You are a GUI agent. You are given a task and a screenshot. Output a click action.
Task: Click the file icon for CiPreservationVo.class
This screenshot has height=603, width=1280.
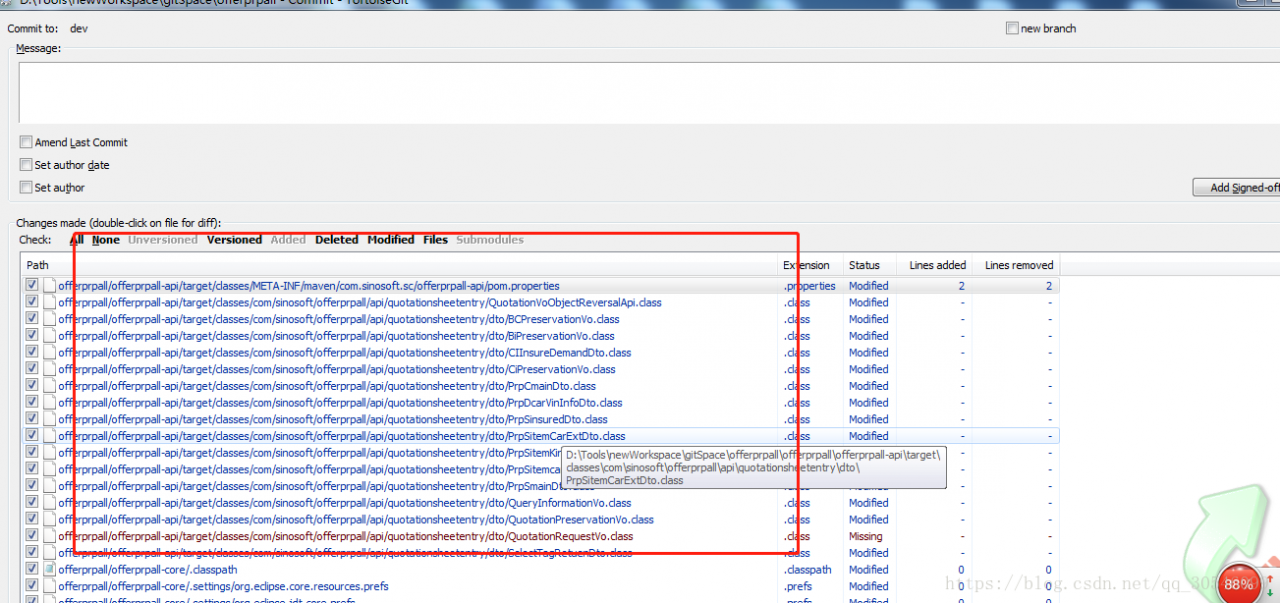[49, 369]
